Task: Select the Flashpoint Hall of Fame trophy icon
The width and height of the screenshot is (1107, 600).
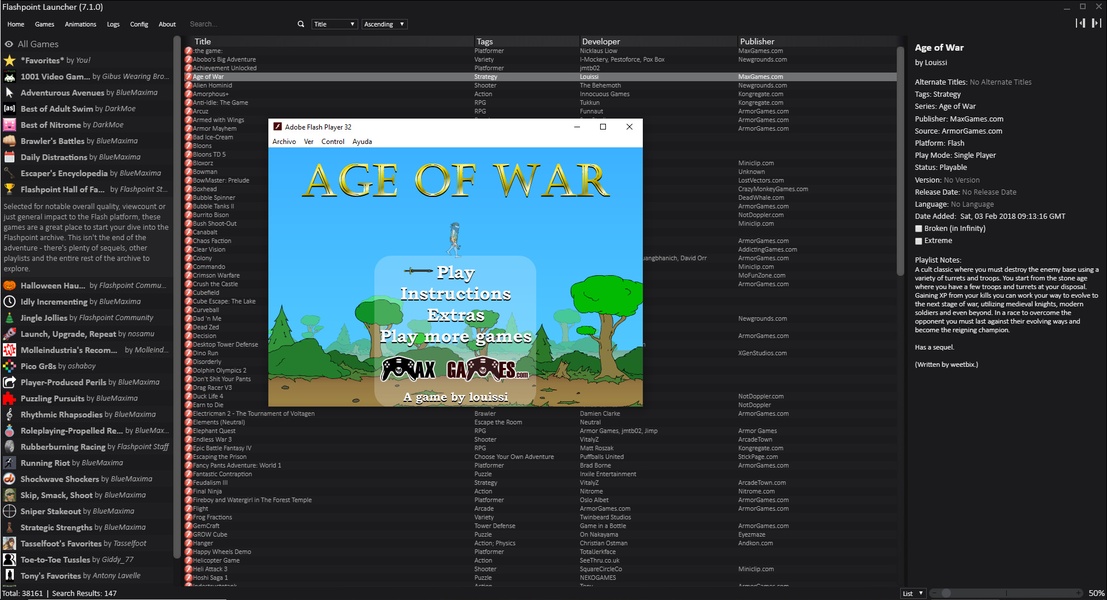Action: [9, 189]
